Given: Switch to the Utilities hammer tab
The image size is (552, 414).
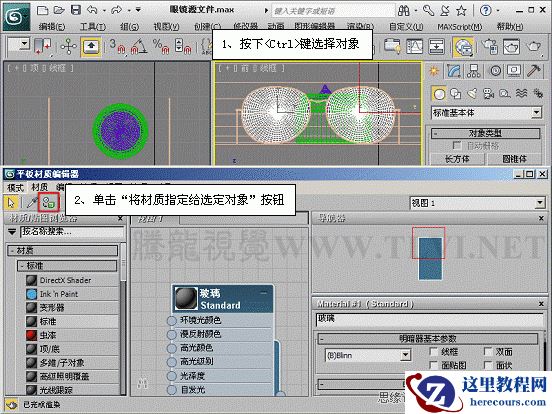Looking at the screenshot, I should pos(533,71).
